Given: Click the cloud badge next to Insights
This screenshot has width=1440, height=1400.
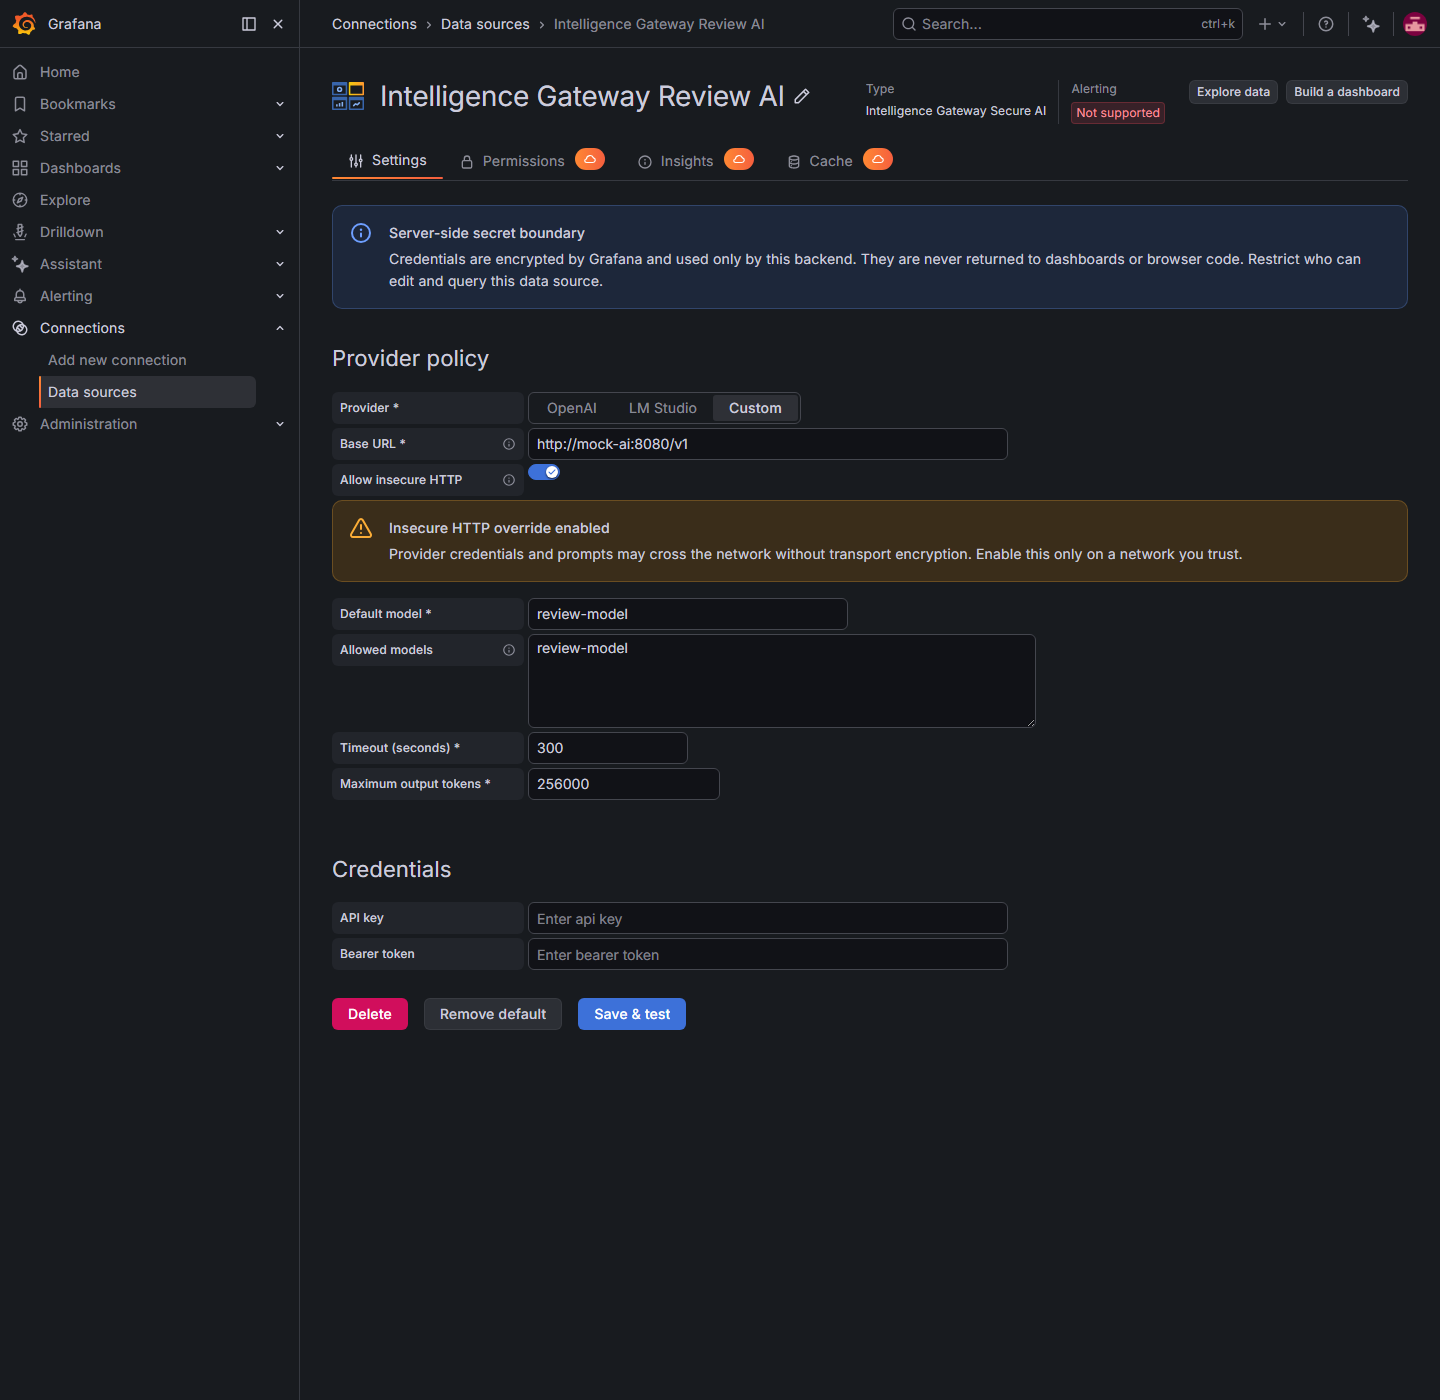Looking at the screenshot, I should (x=739, y=159).
